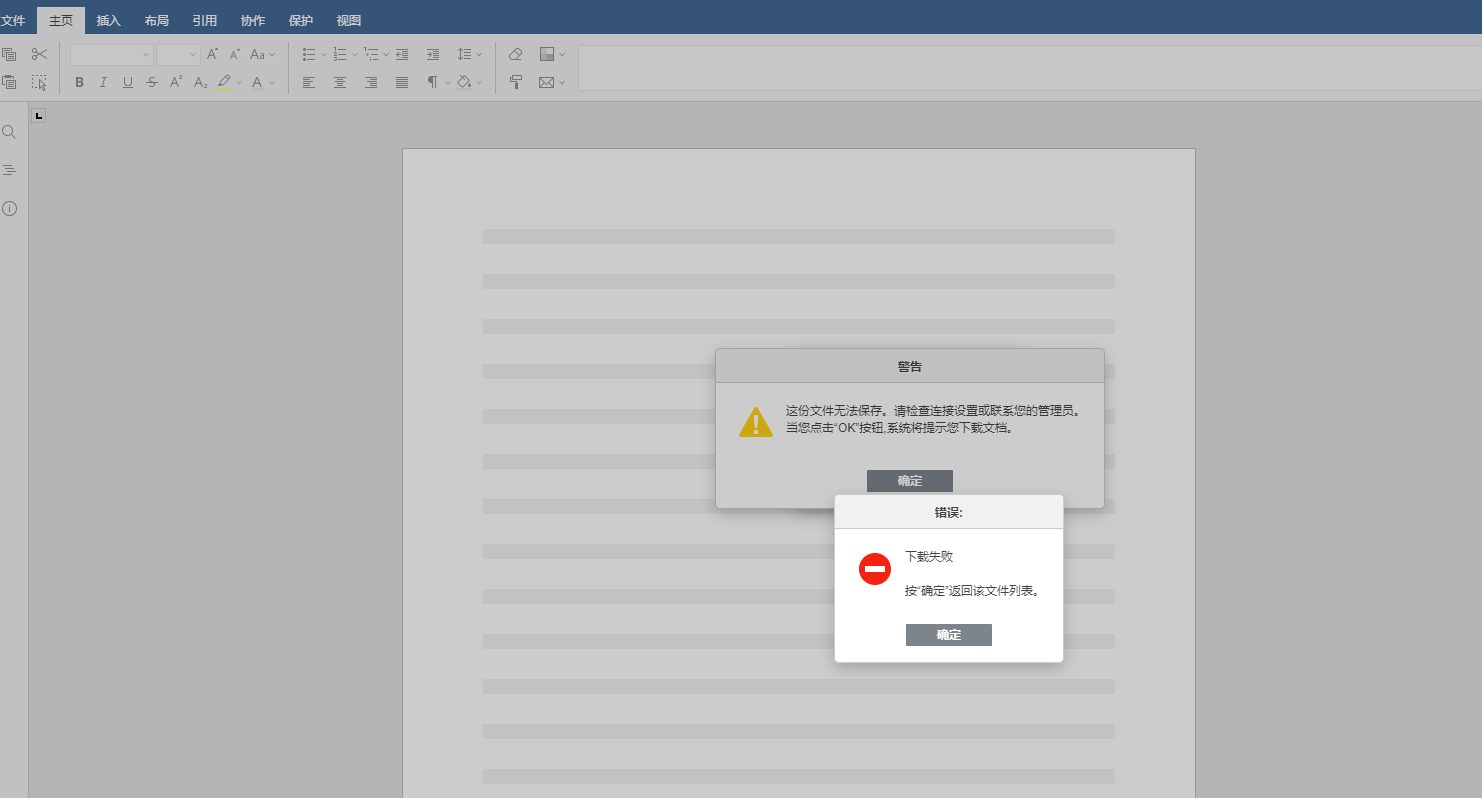
Task: Expand the Change Case dropdown arrow
Action: click(272, 54)
